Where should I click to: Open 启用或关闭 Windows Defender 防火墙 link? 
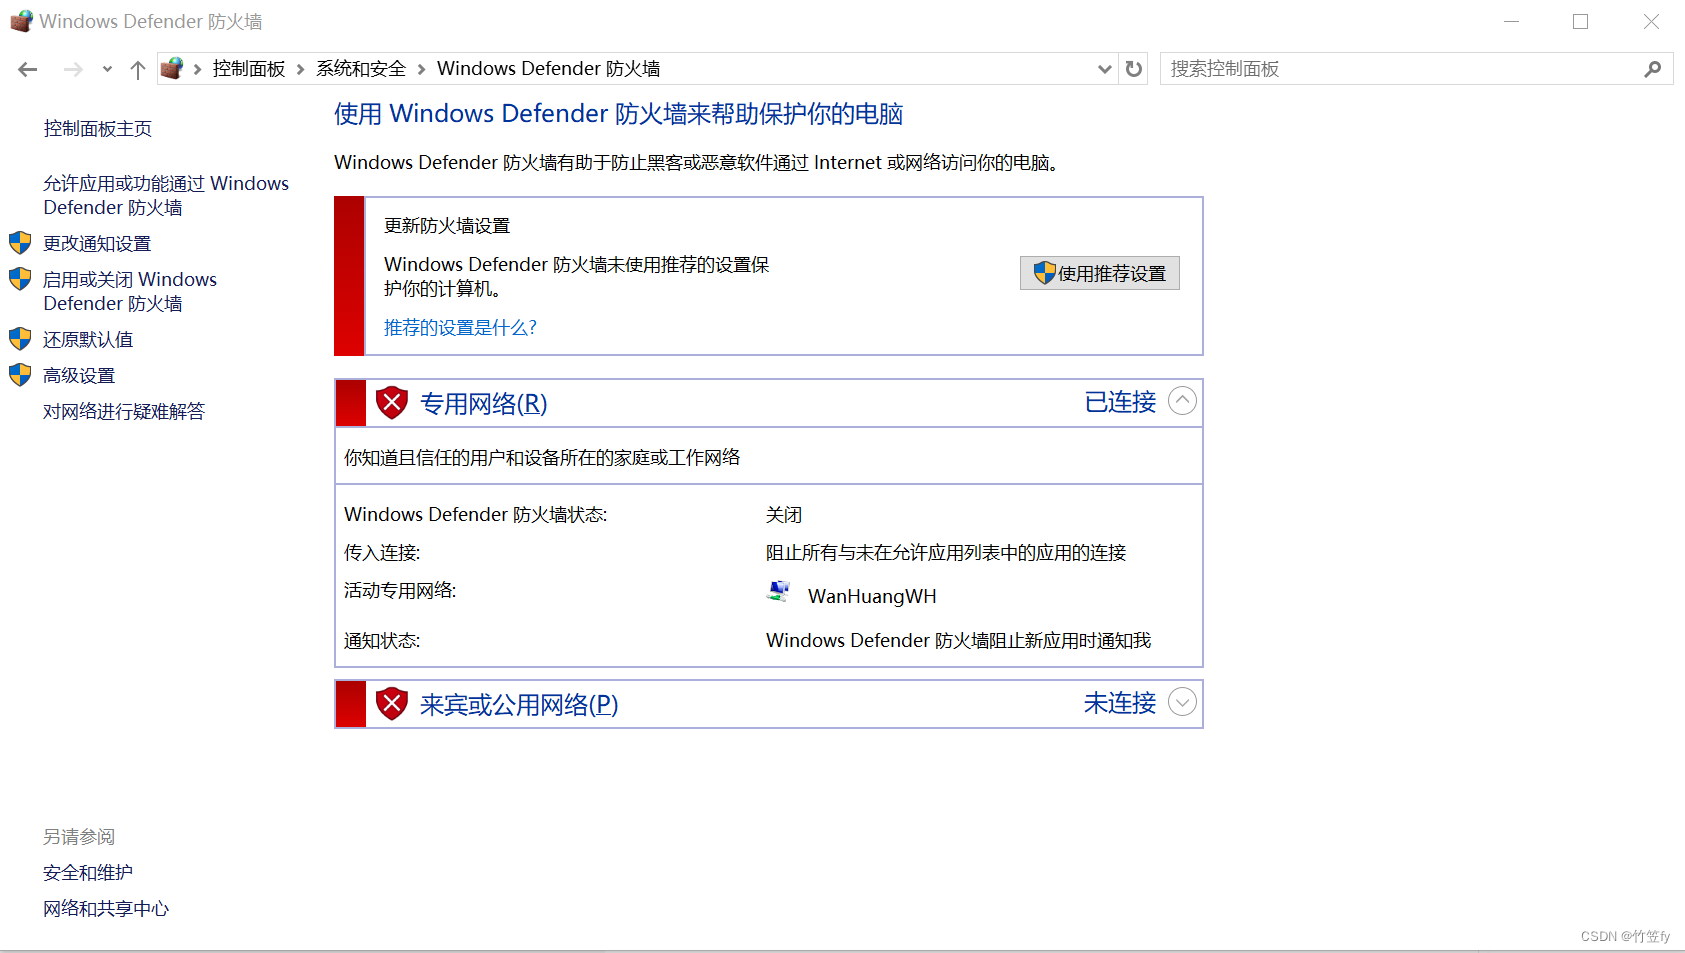point(130,292)
